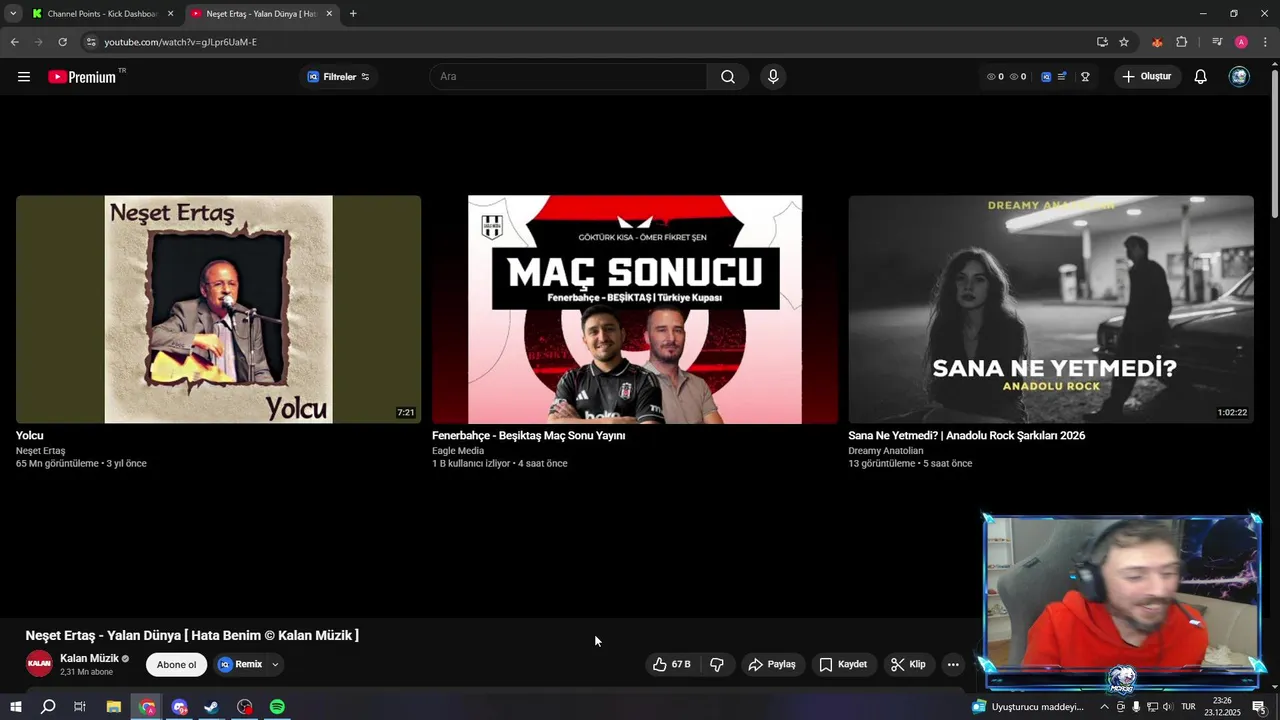Click the site info icon in address bar

[x=91, y=42]
